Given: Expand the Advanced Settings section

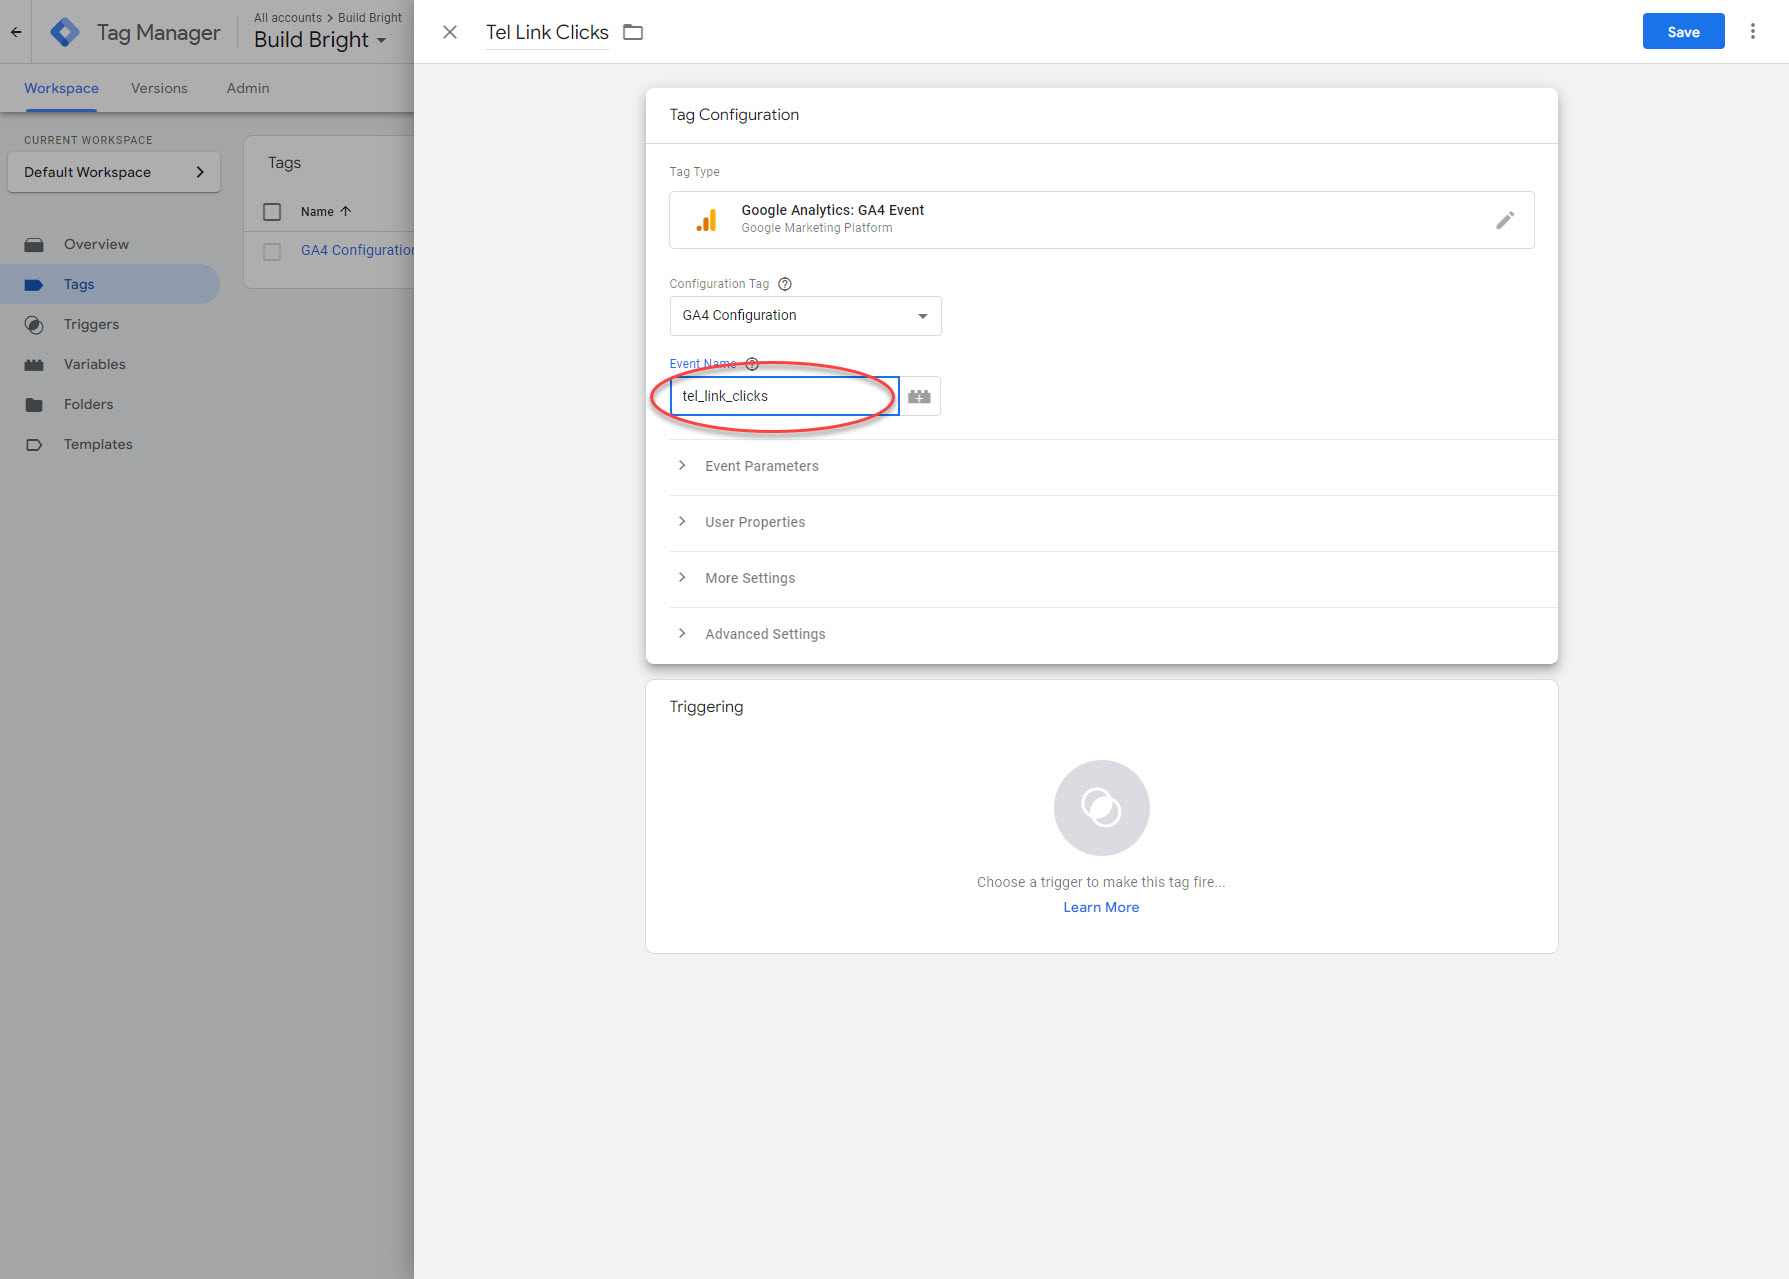Looking at the screenshot, I should click(764, 634).
